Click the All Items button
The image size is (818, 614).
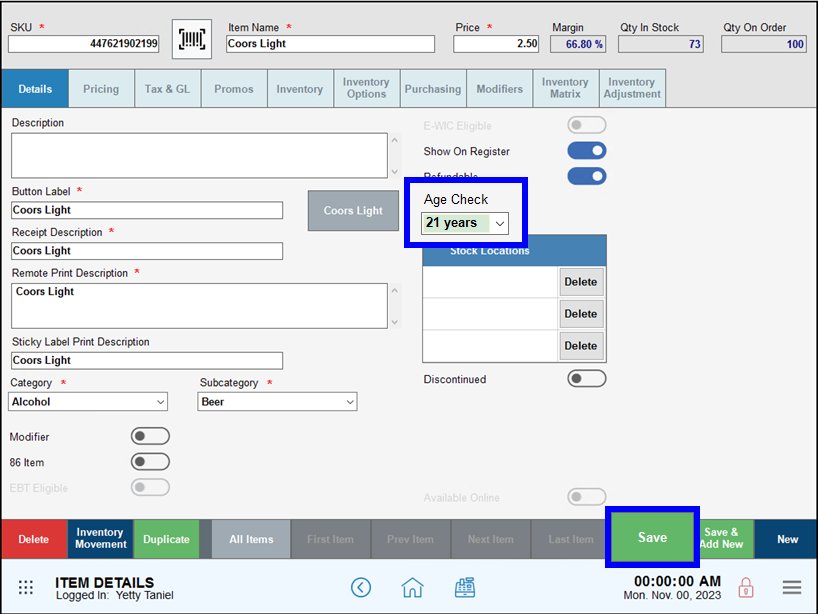tap(251, 539)
